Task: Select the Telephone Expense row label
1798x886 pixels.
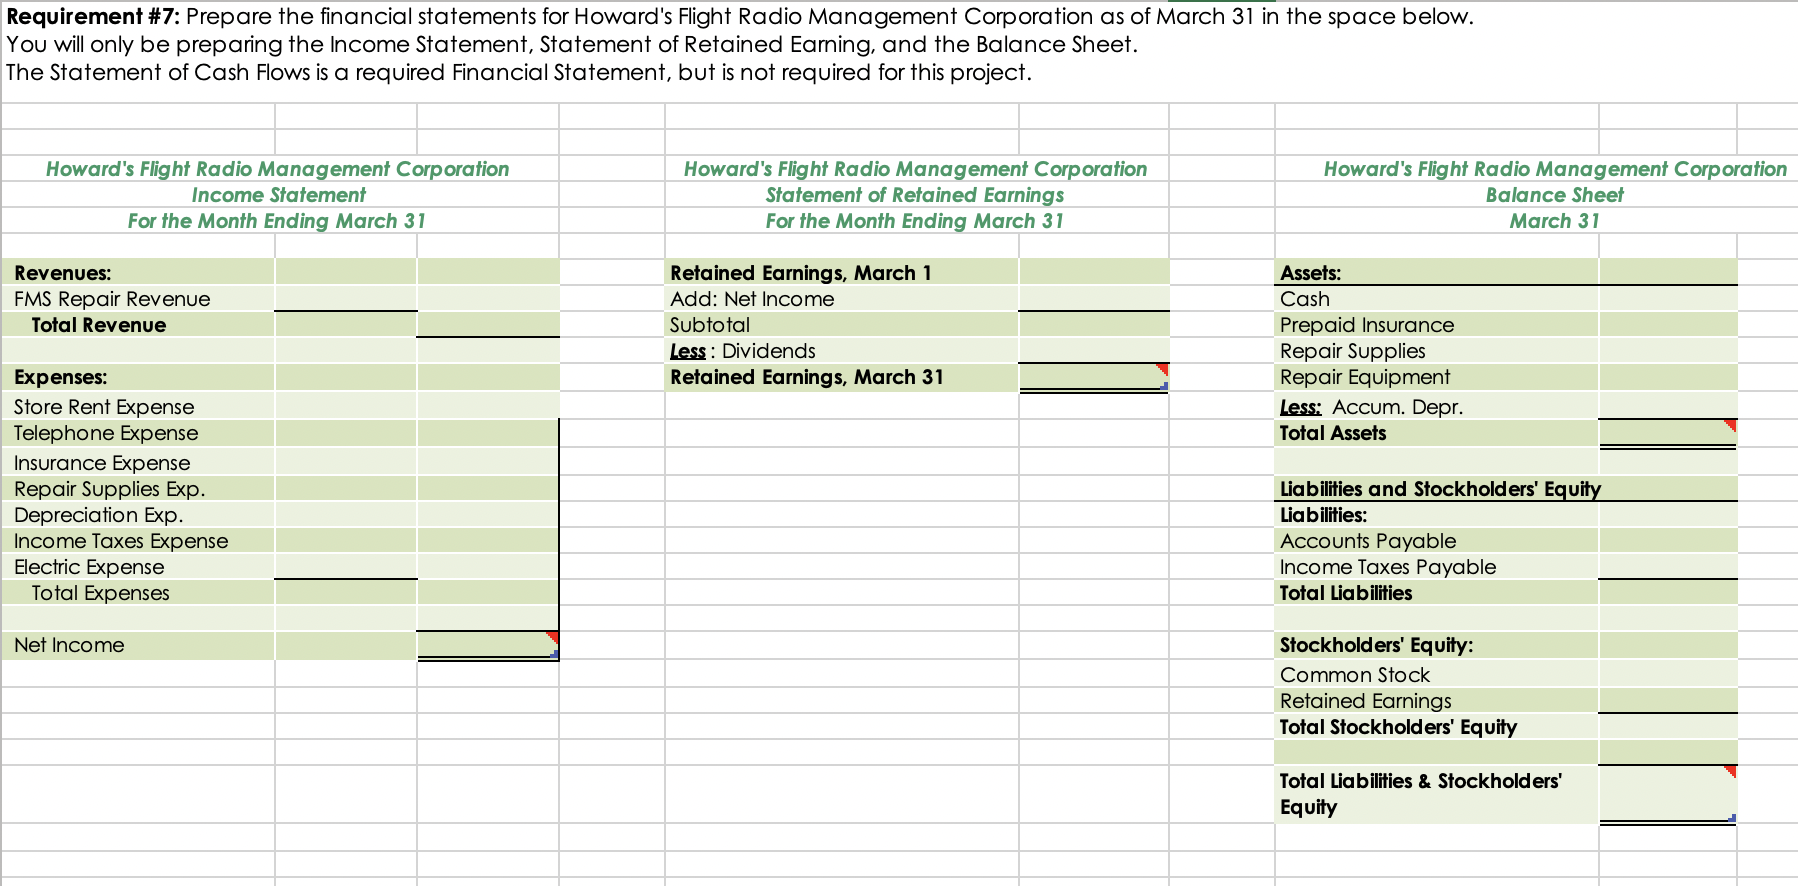Action: pyautogui.click(x=139, y=433)
